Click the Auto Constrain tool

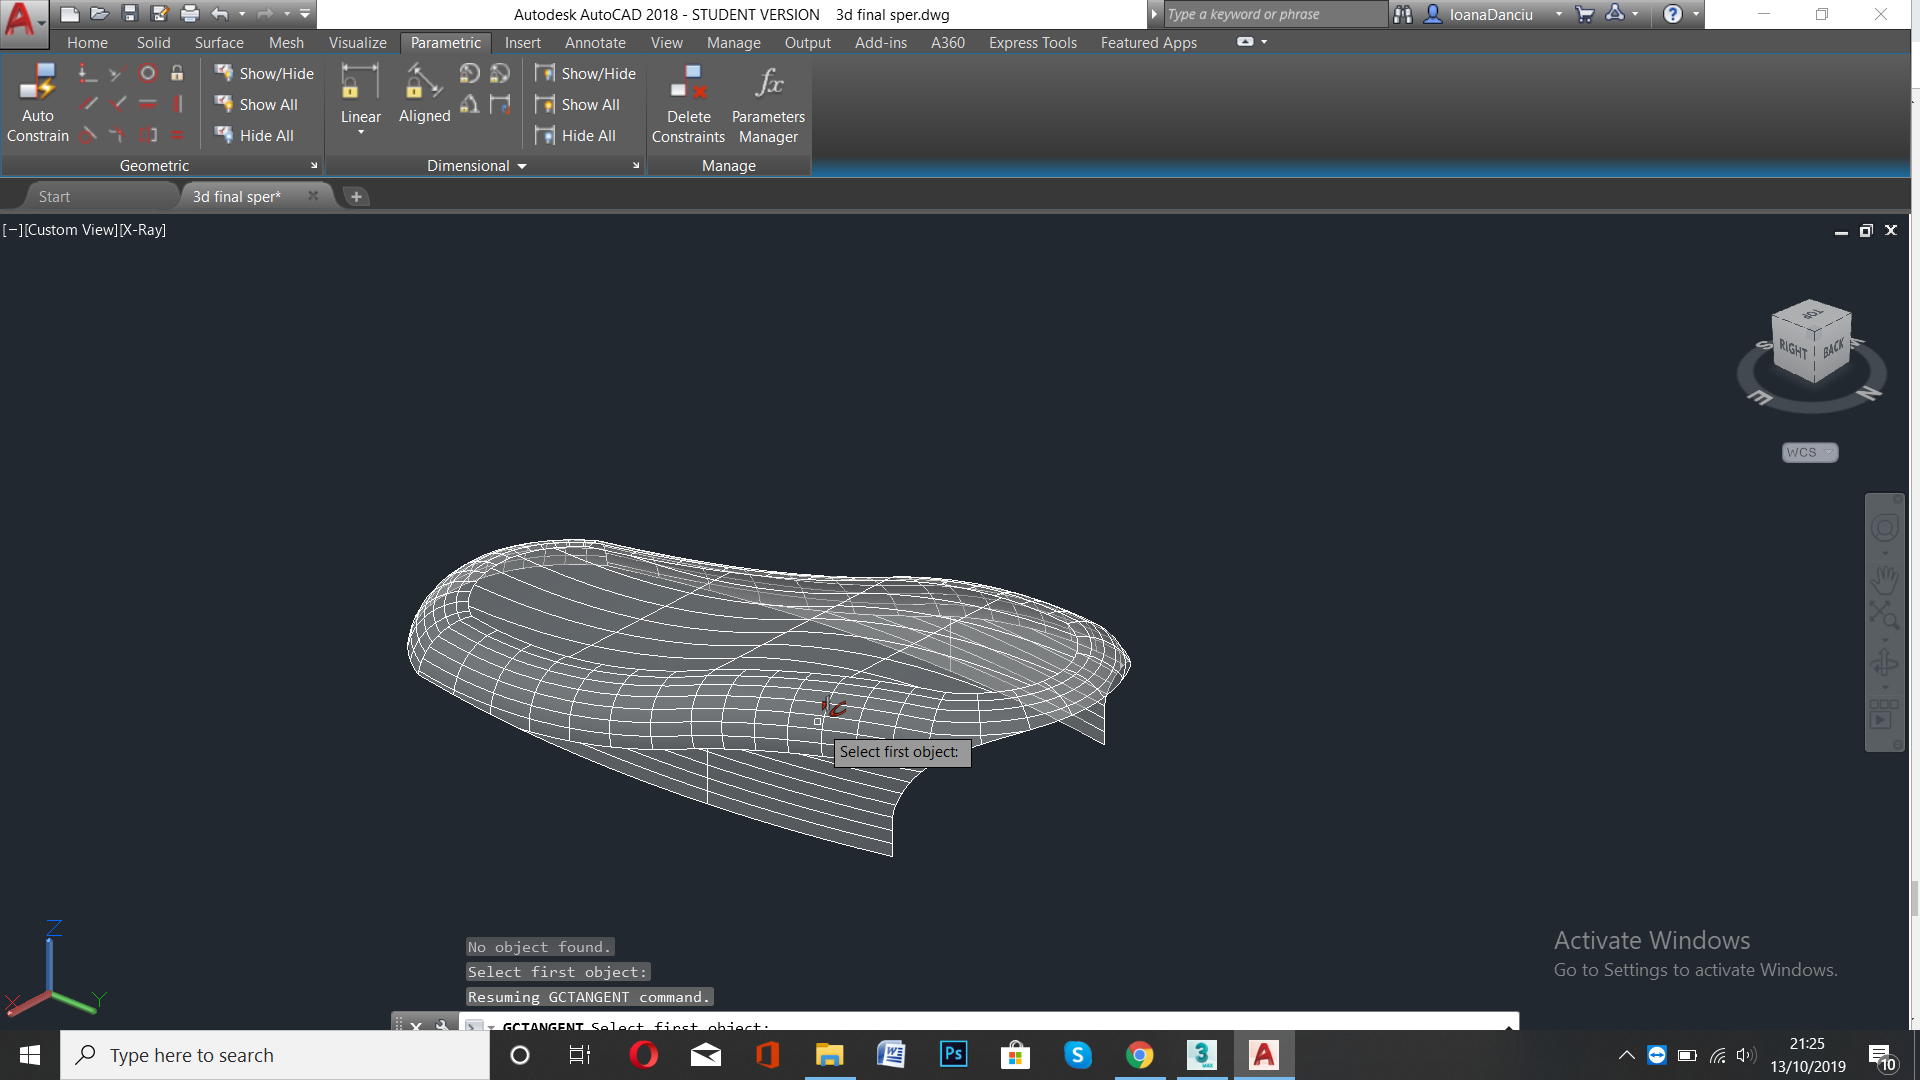coord(37,104)
